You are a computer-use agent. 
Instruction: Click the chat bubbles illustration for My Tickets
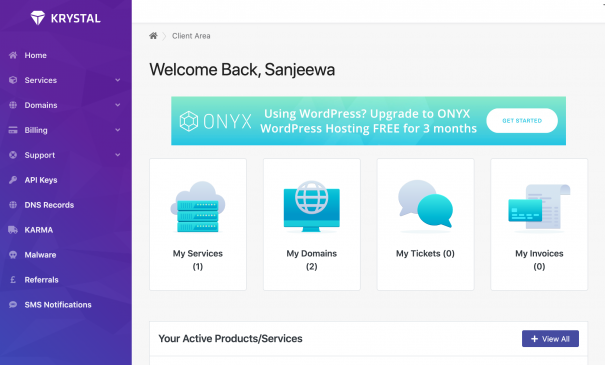426,206
